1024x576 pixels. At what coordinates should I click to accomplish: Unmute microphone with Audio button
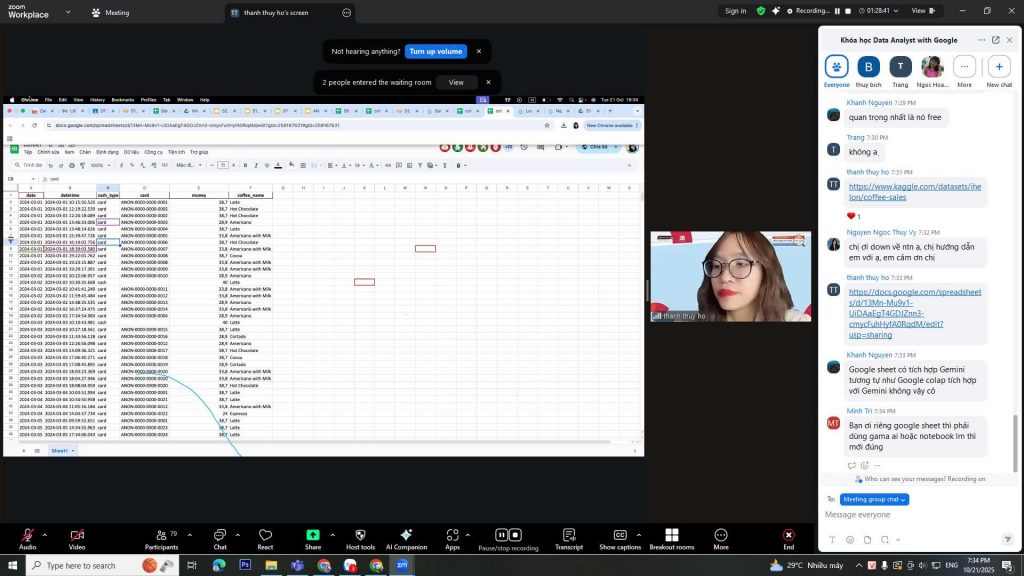(x=27, y=539)
